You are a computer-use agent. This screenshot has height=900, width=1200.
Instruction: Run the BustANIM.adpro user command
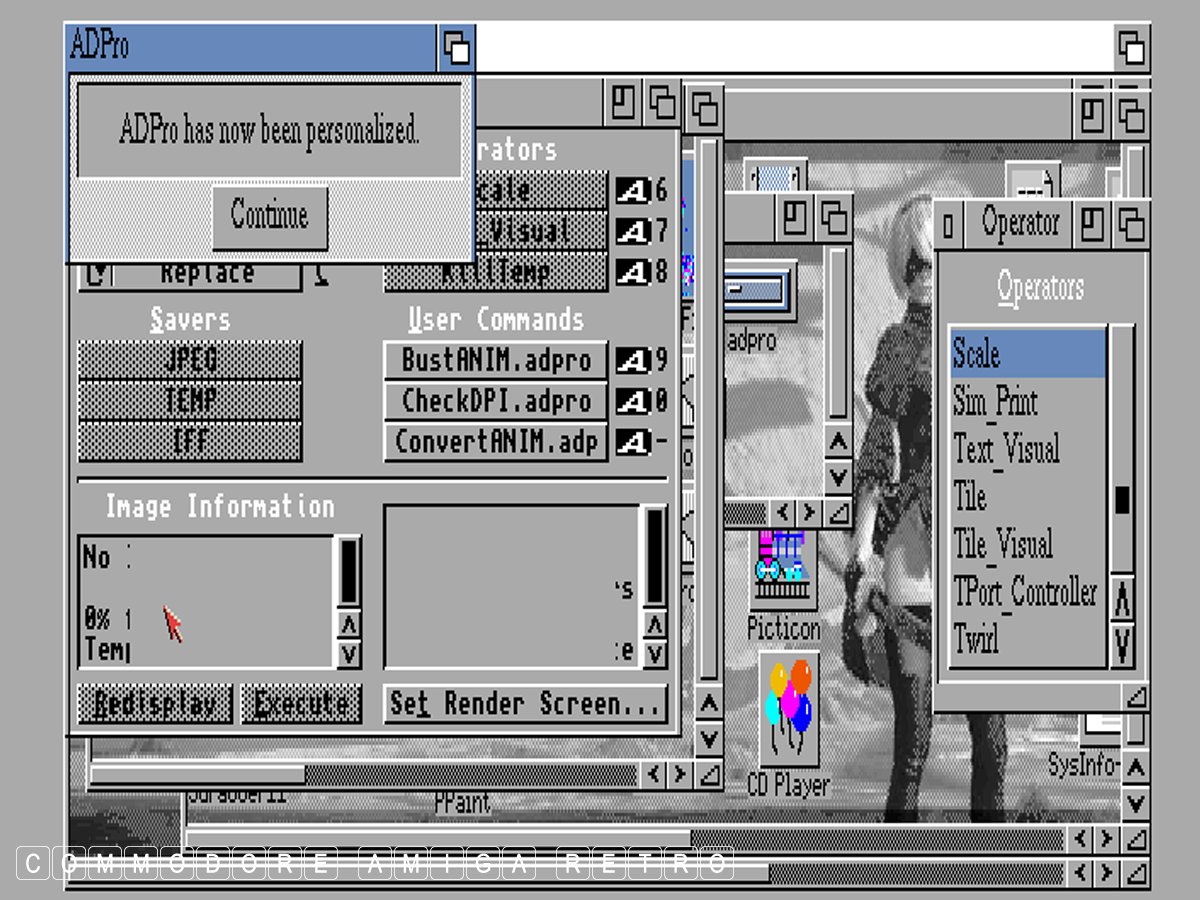(496, 360)
